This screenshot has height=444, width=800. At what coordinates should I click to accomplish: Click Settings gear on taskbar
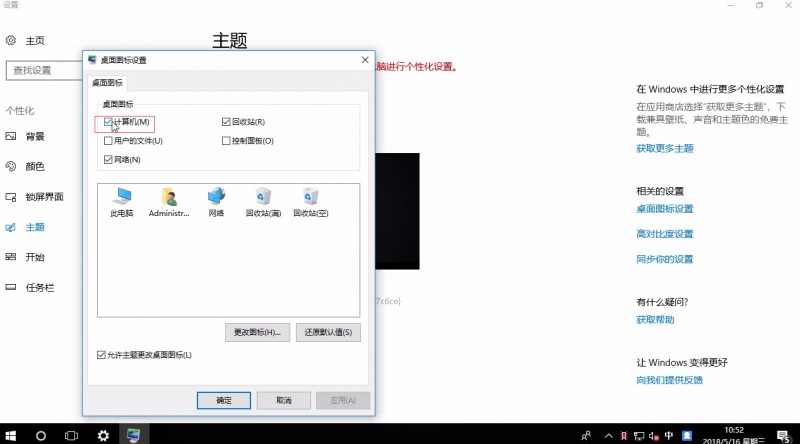(x=103, y=435)
